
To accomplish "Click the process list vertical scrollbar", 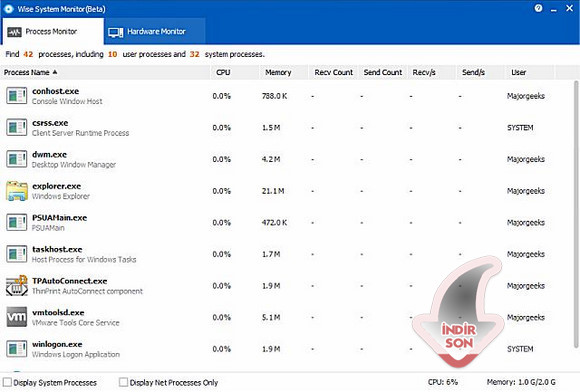I will pos(576,214).
